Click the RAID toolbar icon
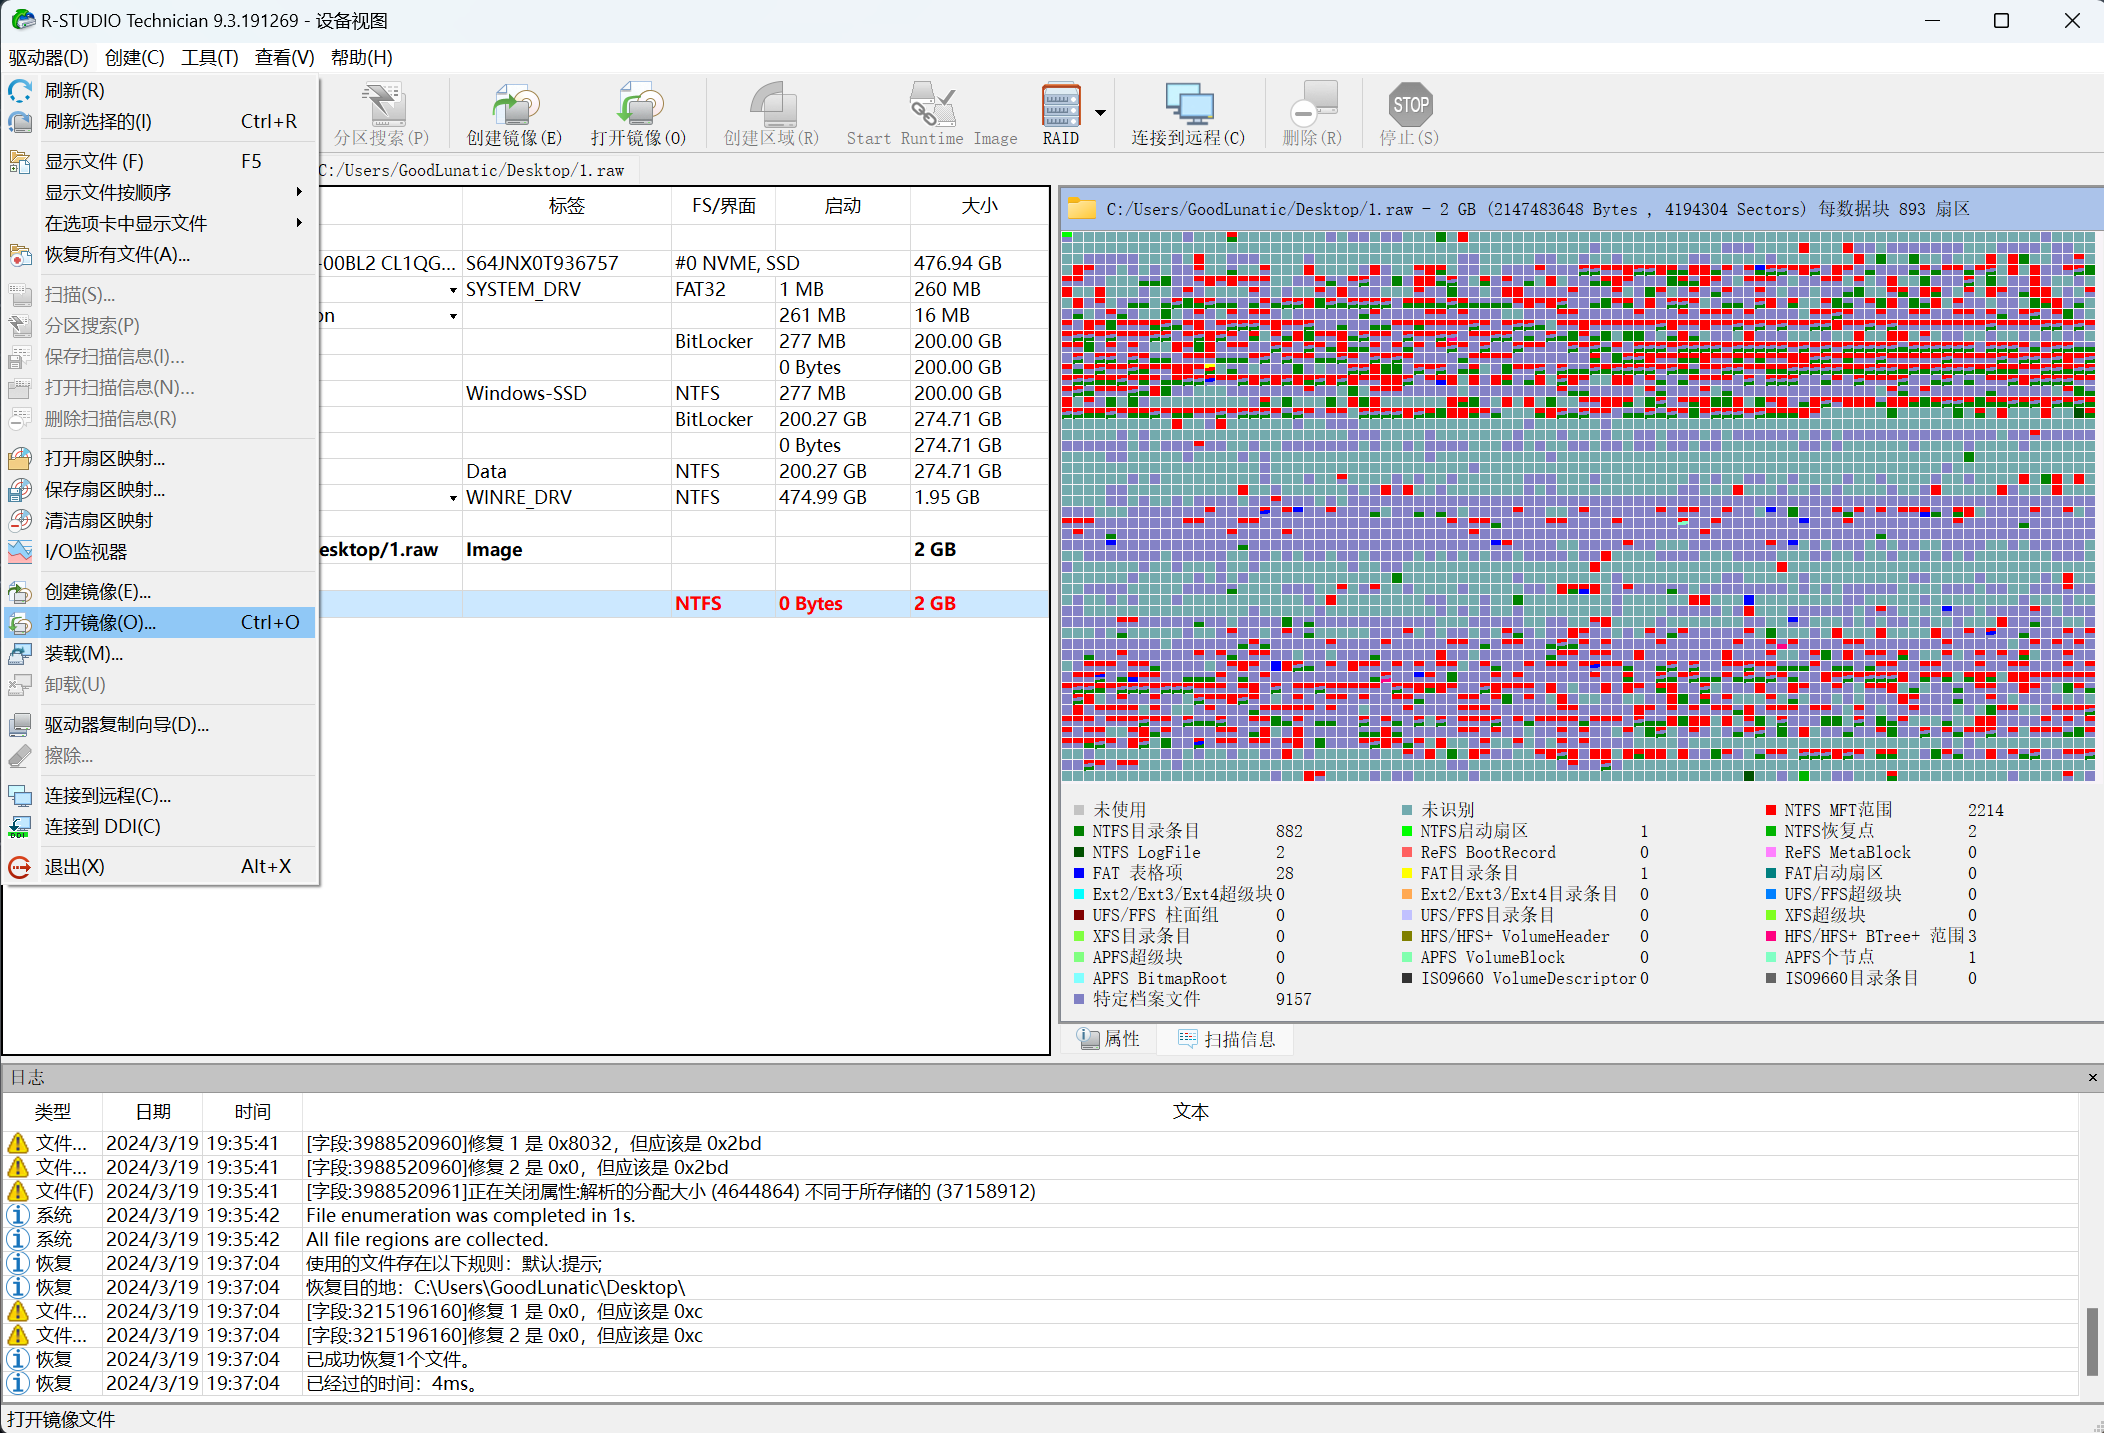Image resolution: width=2104 pixels, height=1433 pixels. [x=1060, y=114]
